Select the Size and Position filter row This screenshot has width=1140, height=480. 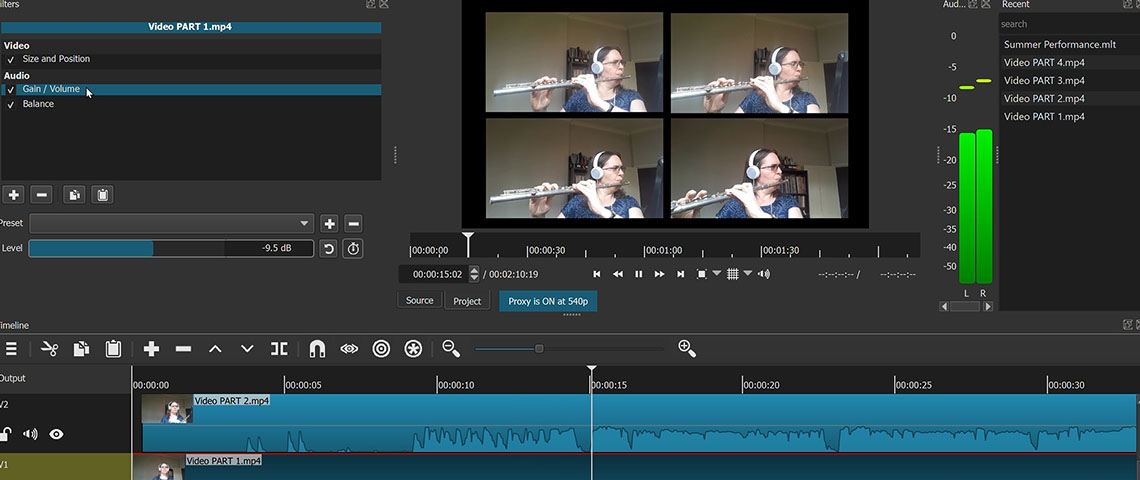[x=191, y=60]
